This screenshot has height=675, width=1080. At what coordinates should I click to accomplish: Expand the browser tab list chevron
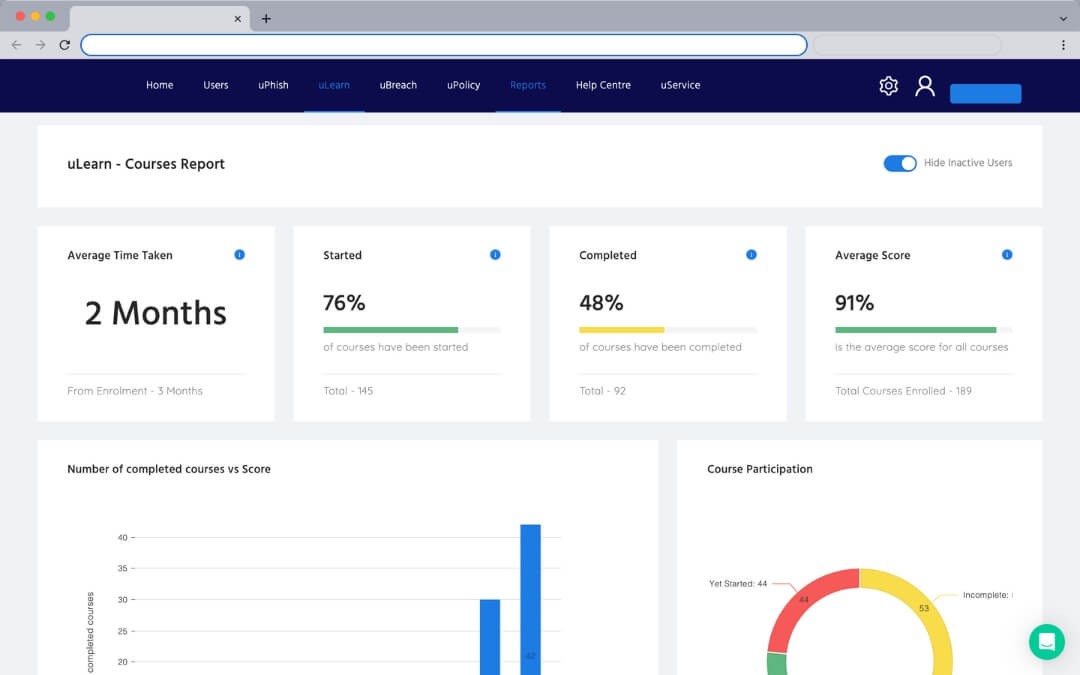click(1062, 18)
